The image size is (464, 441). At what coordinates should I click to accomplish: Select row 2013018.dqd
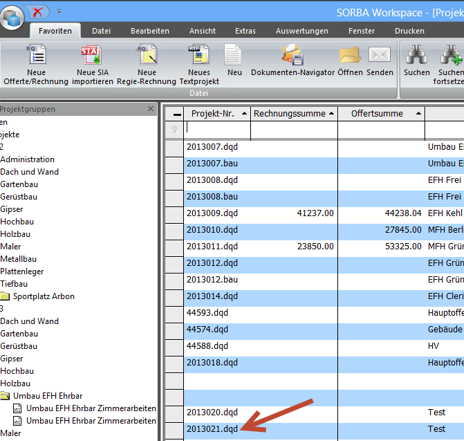[212, 363]
